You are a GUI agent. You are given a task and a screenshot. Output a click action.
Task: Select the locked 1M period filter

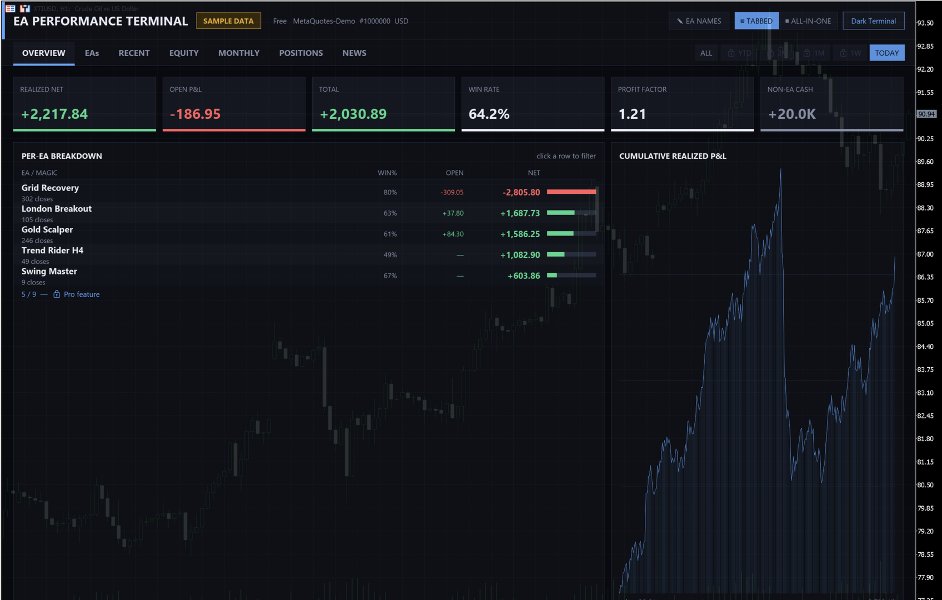coord(814,53)
